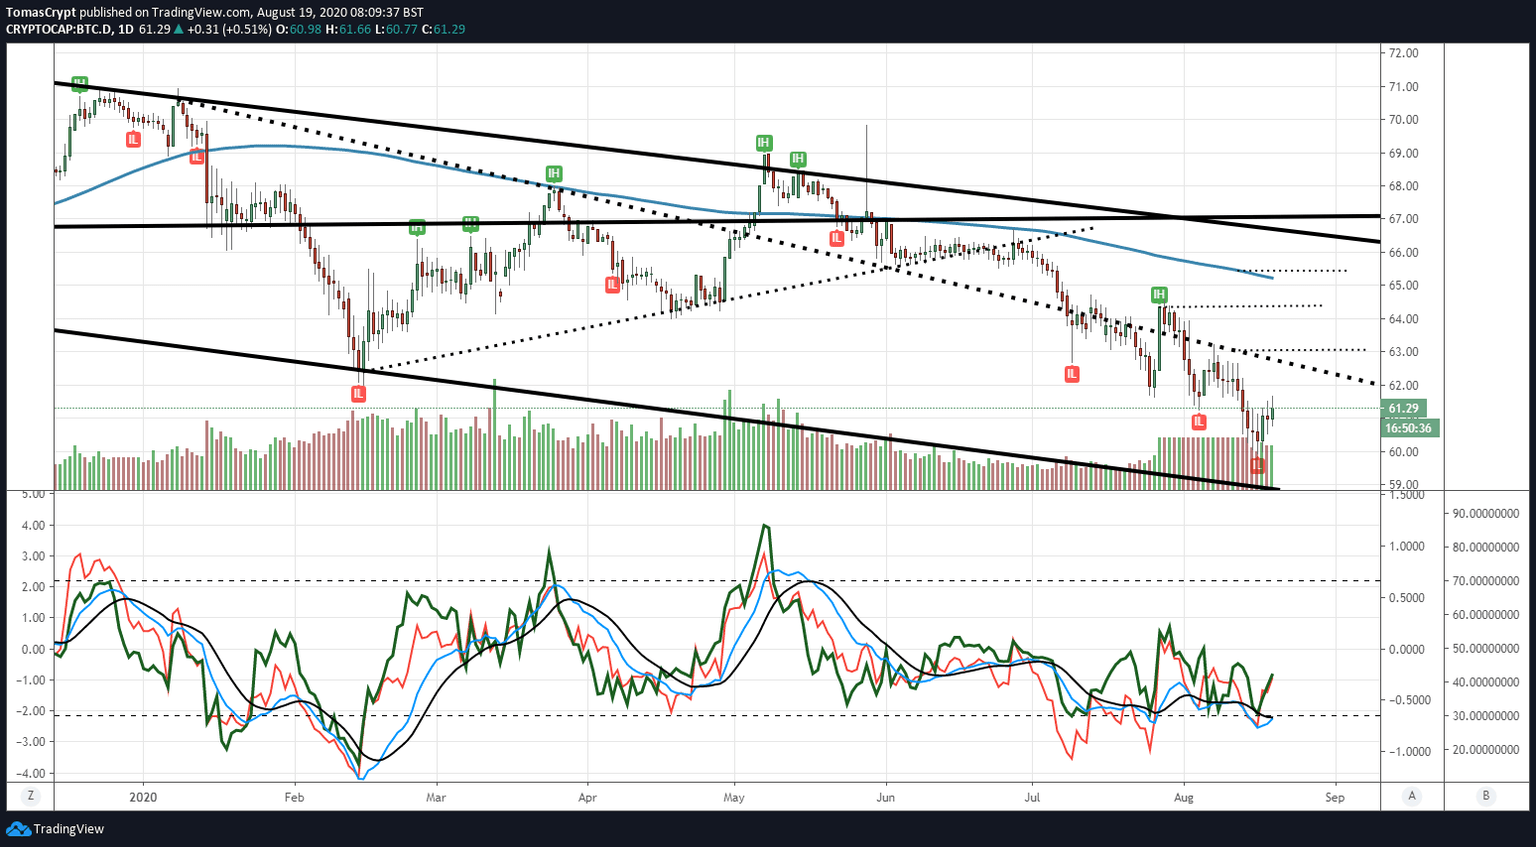Select the green 61.29 current price tag on axis

pyautogui.click(x=1403, y=408)
